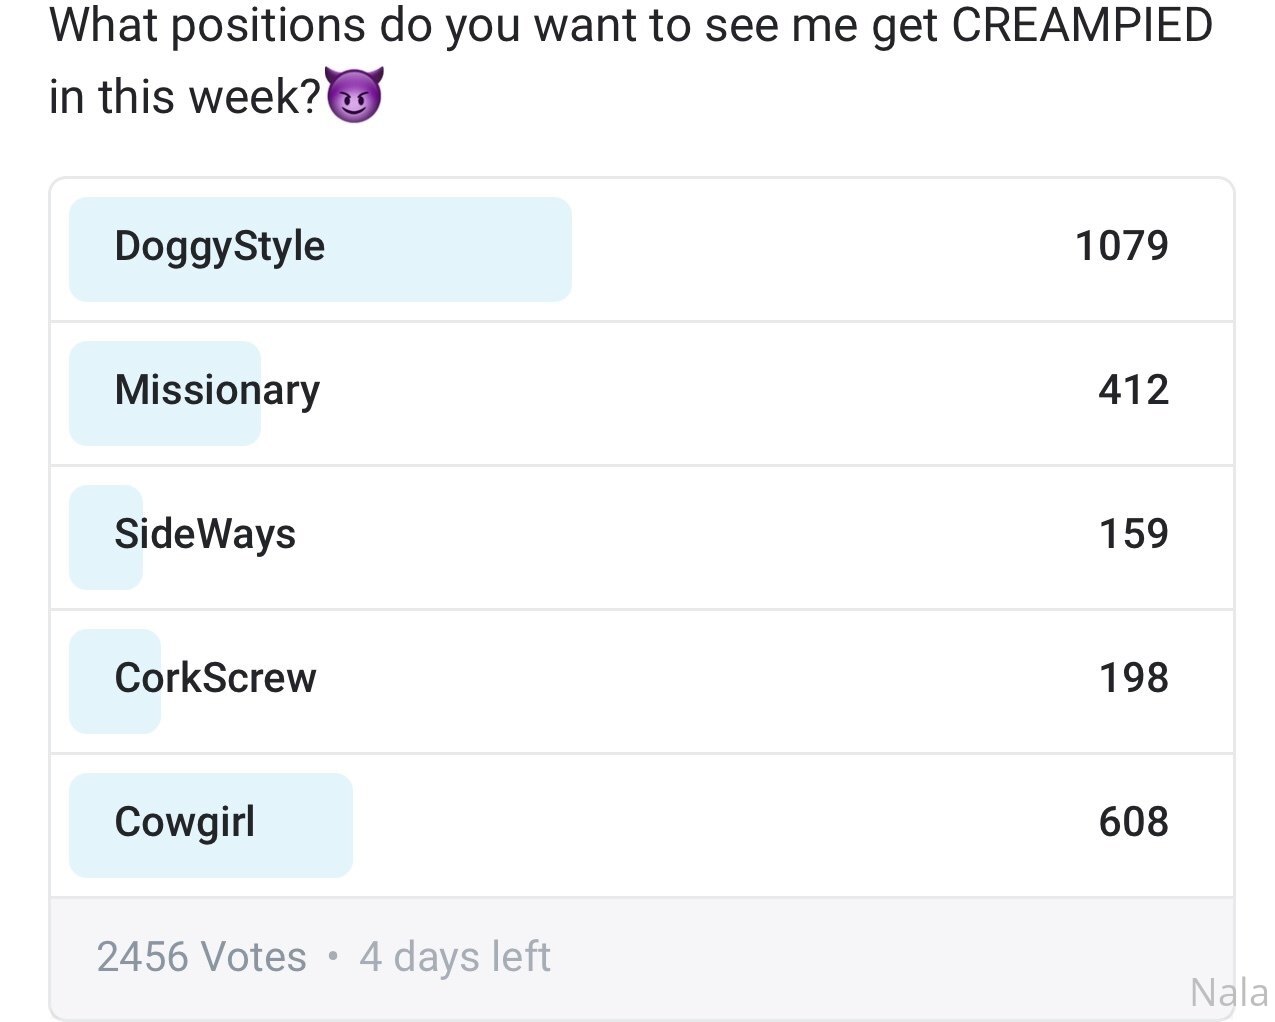The width and height of the screenshot is (1275, 1022).
Task: Click the poll question text
Action: coord(630,61)
